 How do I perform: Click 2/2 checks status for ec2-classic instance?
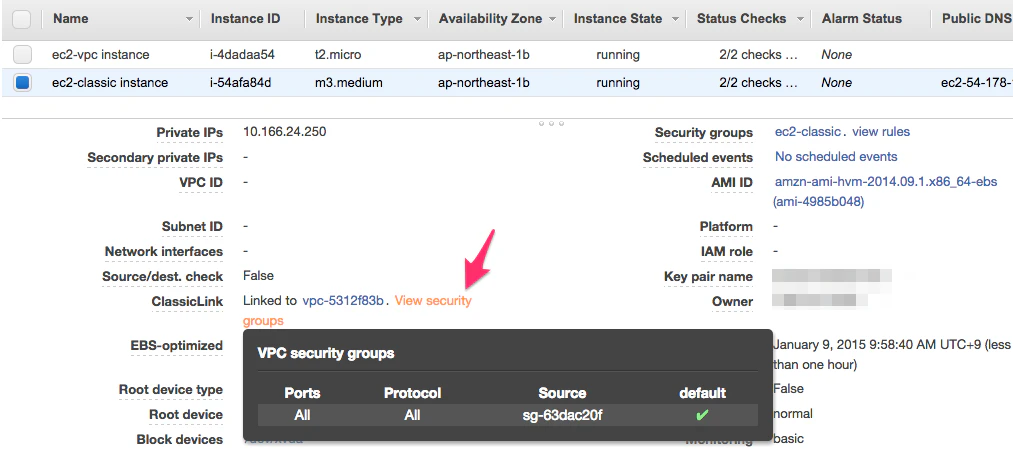[758, 83]
